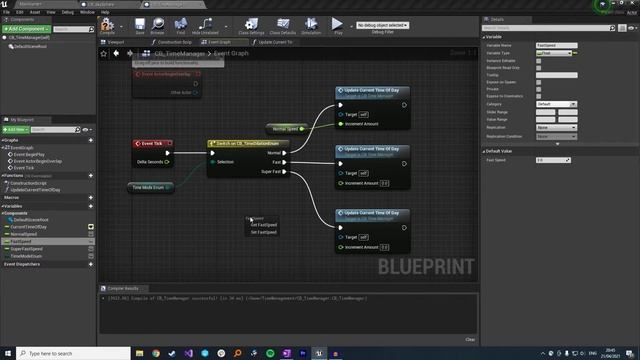Viewport: 640px width, 360px height.
Task: Click the Time Mode Enum variable node
Action: (150, 187)
